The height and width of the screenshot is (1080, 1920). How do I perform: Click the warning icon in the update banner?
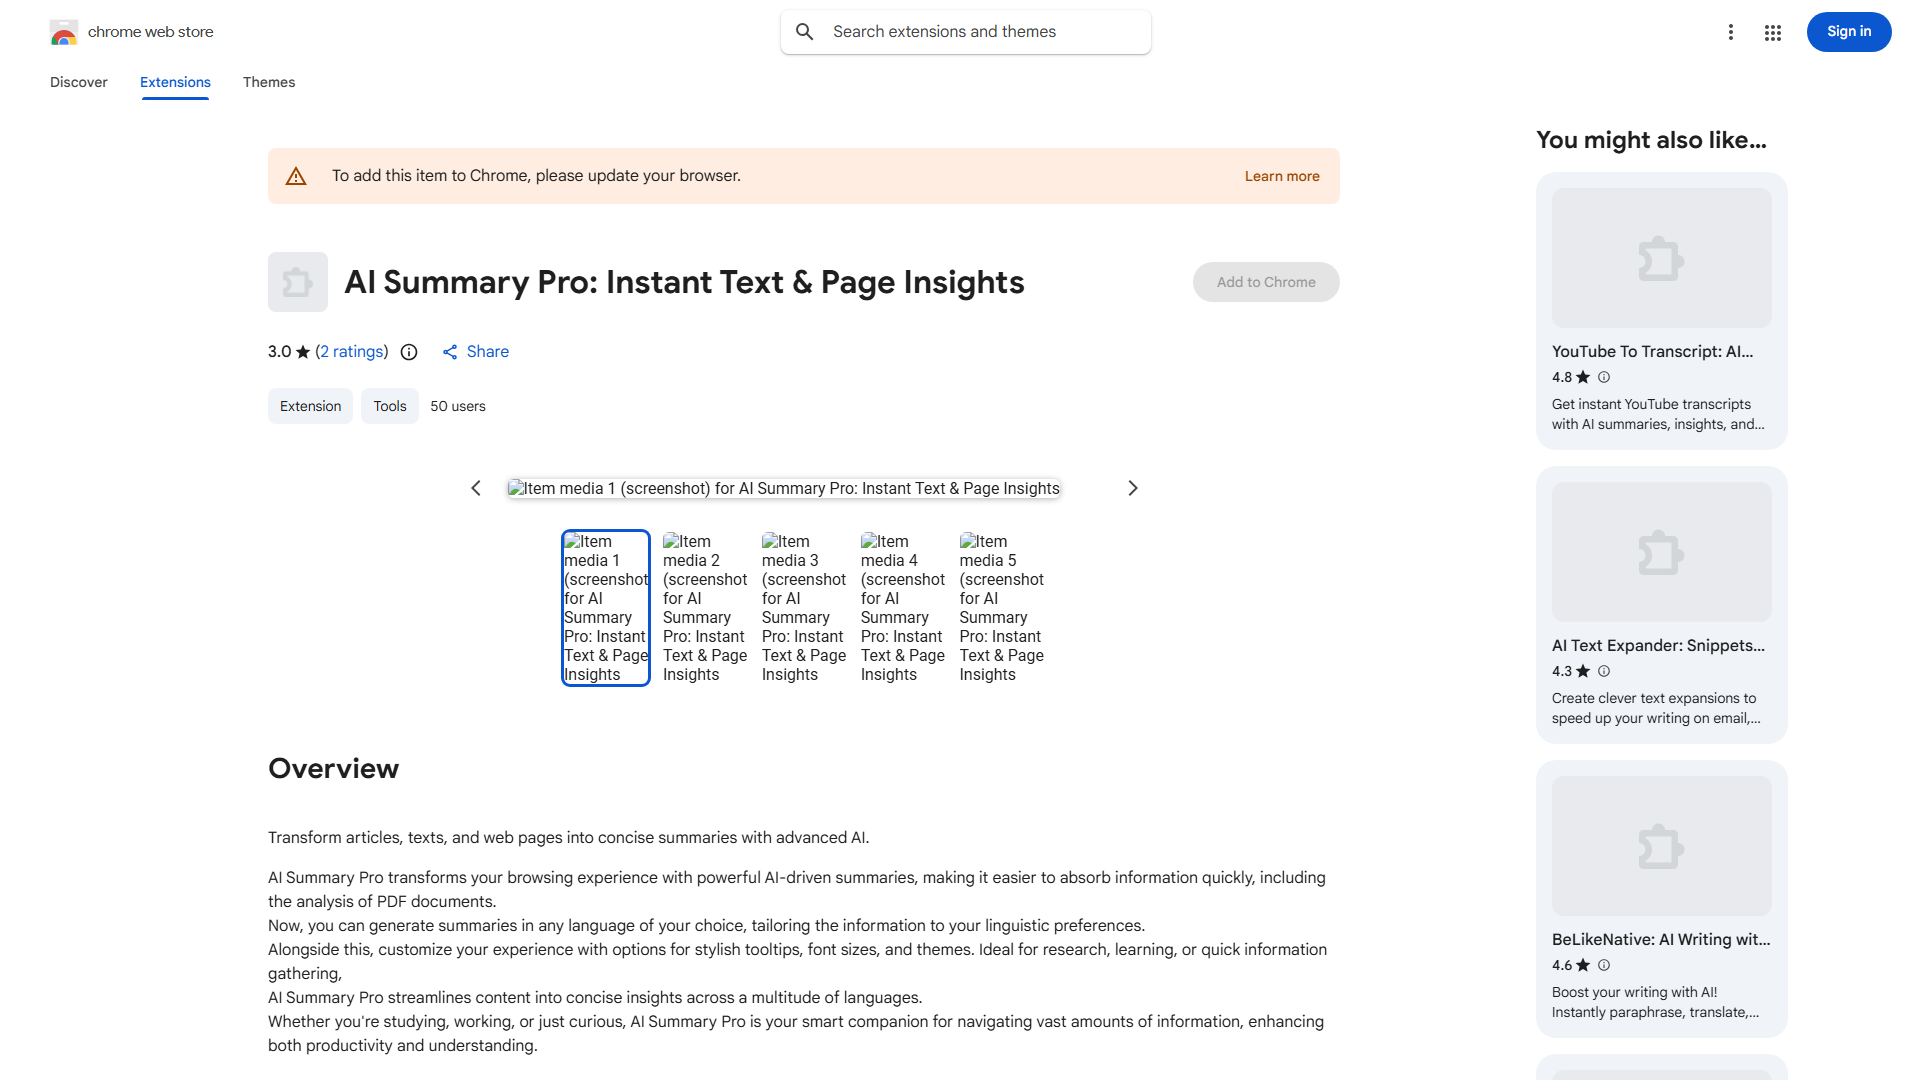296,175
